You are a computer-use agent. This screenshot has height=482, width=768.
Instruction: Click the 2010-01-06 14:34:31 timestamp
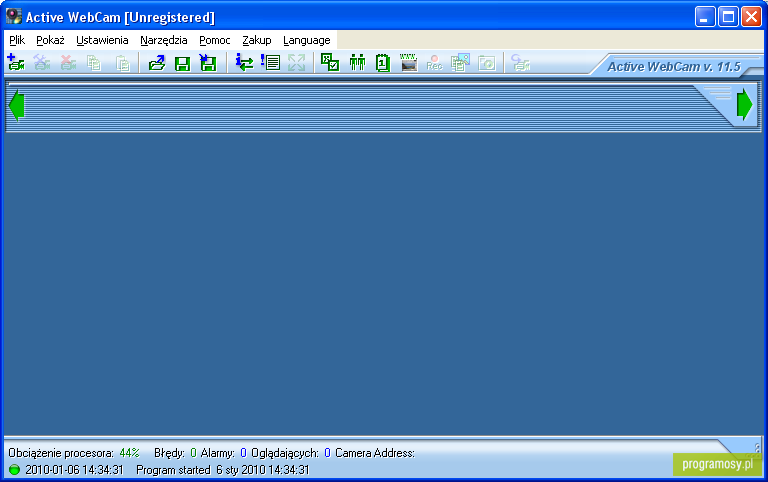pyautogui.click(x=74, y=470)
